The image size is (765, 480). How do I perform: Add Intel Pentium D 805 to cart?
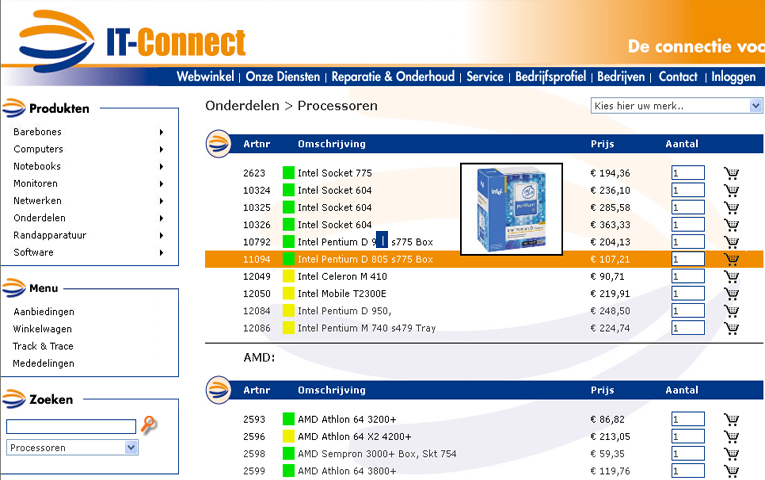[x=731, y=259]
